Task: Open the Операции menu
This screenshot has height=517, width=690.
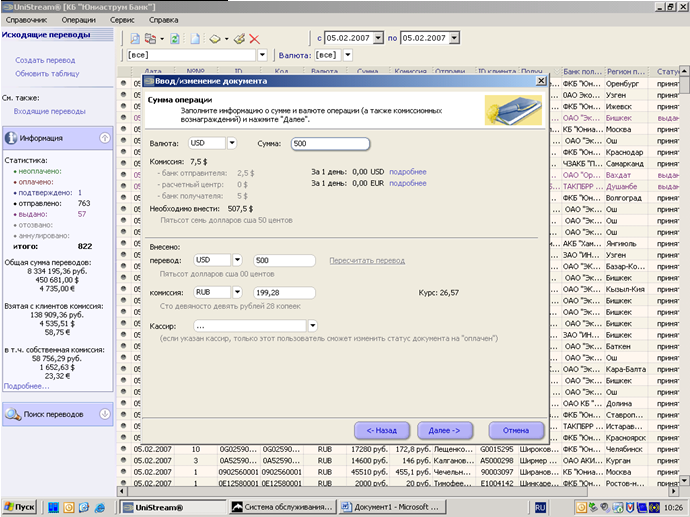Action: [79, 20]
